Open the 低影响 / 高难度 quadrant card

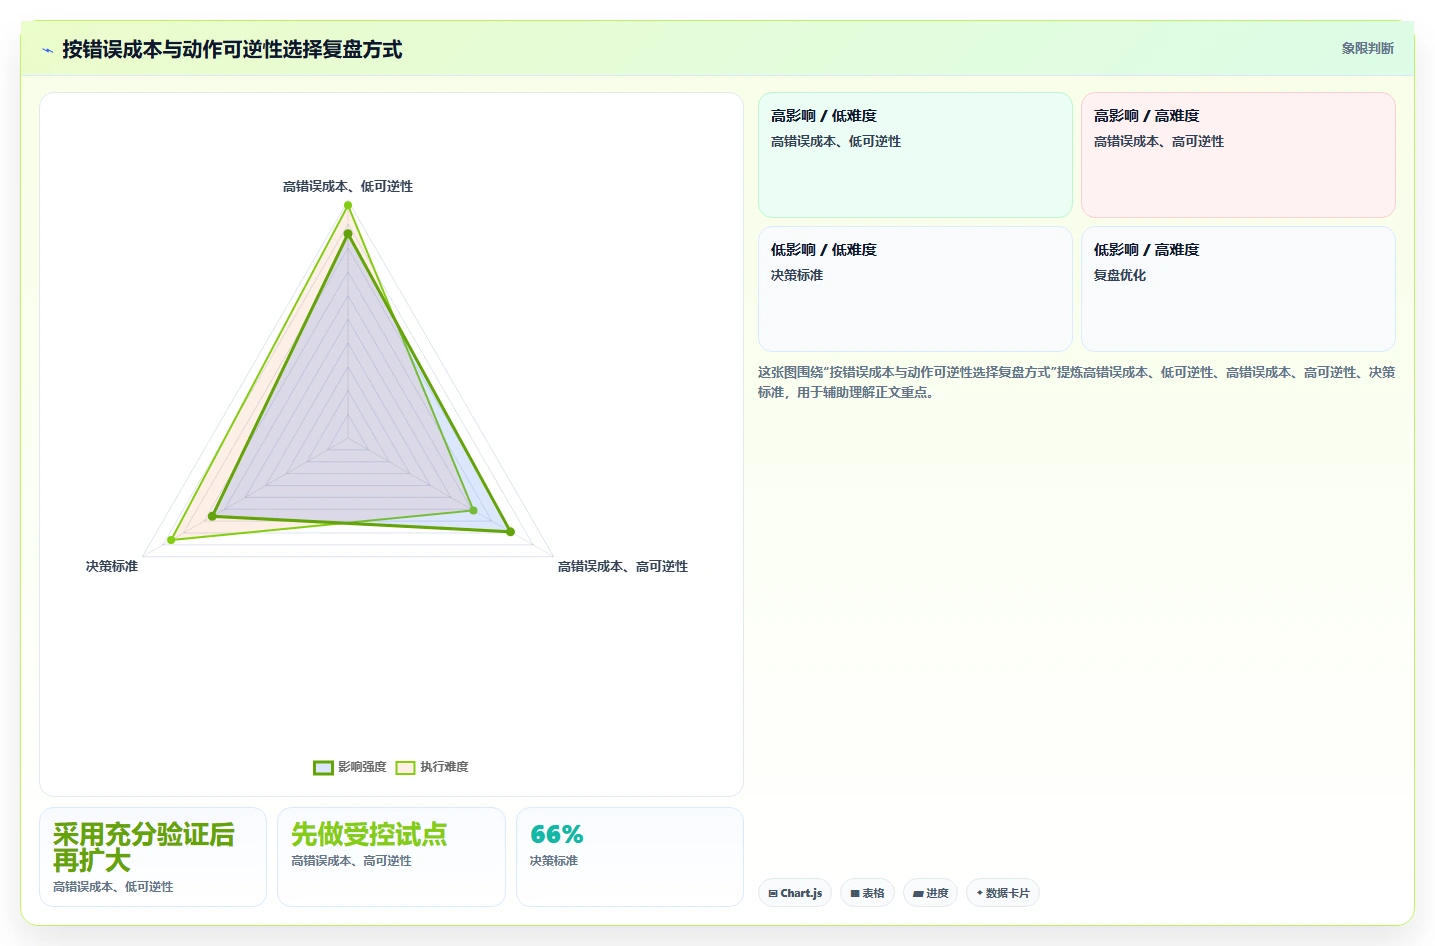pos(1238,289)
